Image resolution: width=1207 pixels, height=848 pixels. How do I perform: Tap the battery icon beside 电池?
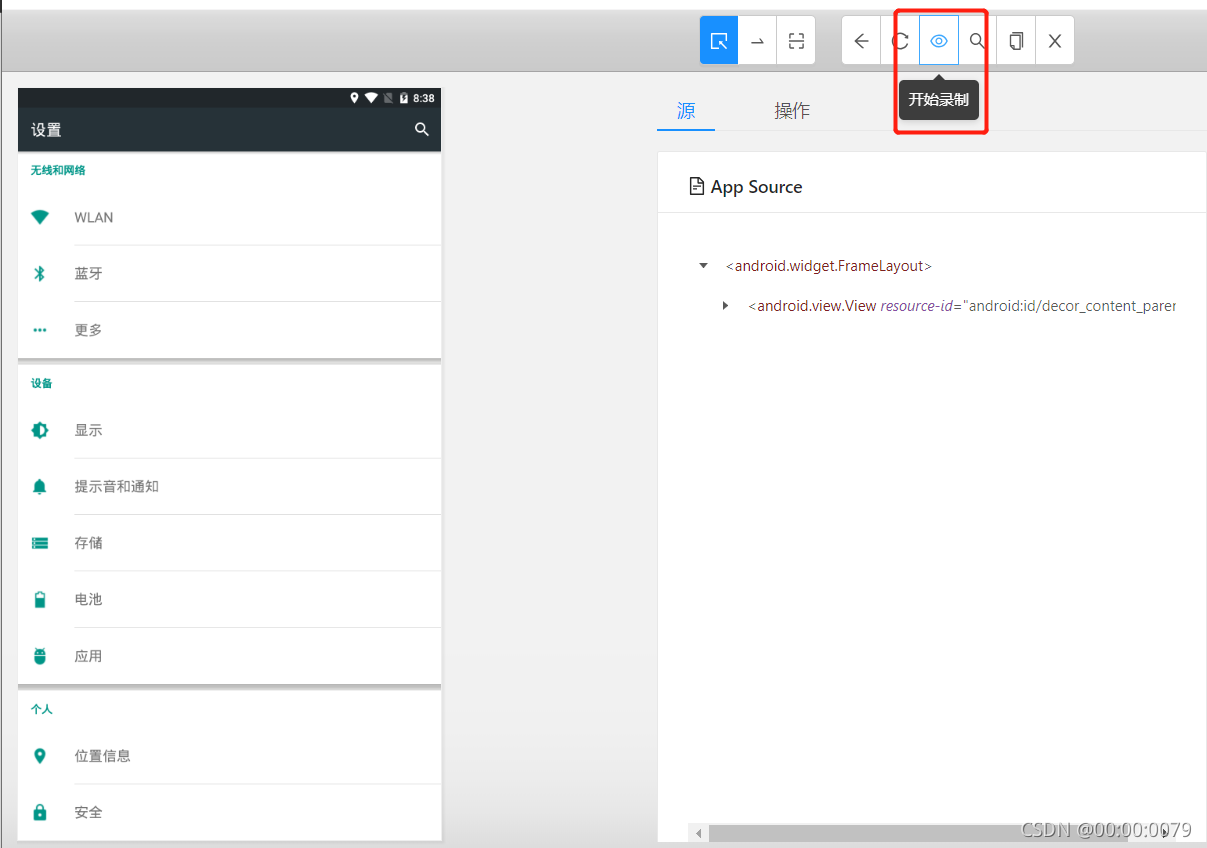coord(40,599)
